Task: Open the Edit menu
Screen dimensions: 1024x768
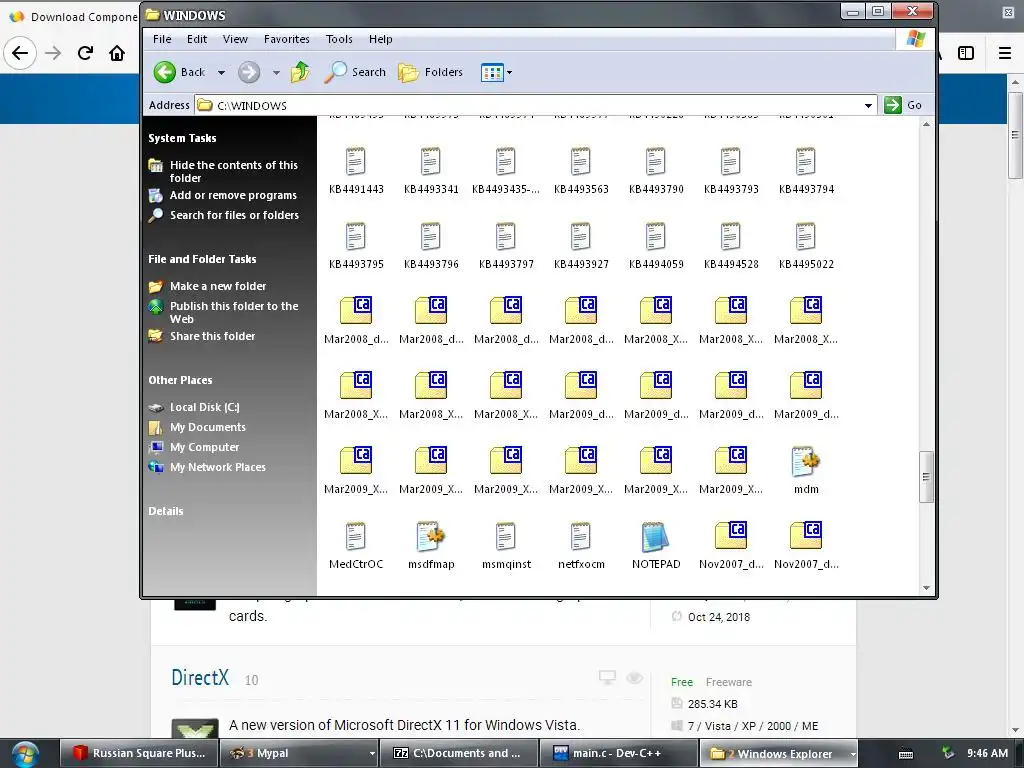Action: point(197,39)
